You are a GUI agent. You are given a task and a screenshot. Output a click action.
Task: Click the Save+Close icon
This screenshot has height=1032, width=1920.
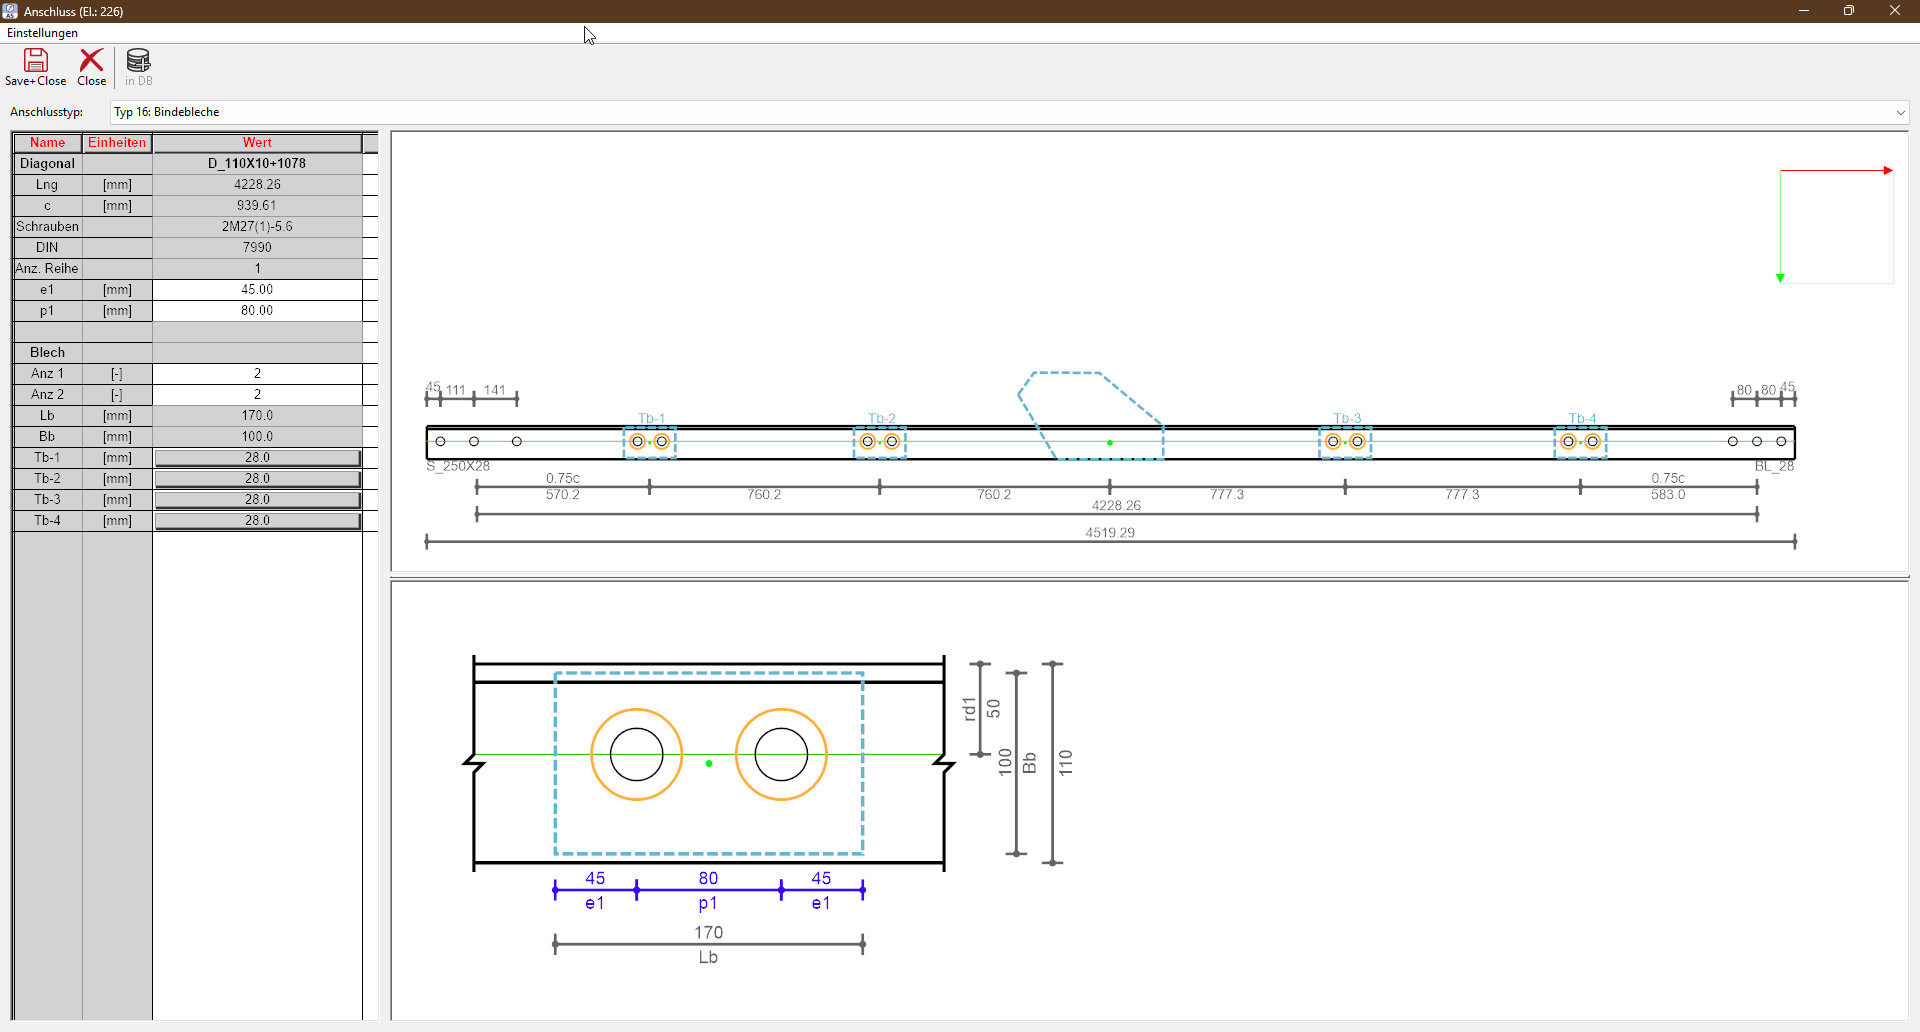(36, 62)
